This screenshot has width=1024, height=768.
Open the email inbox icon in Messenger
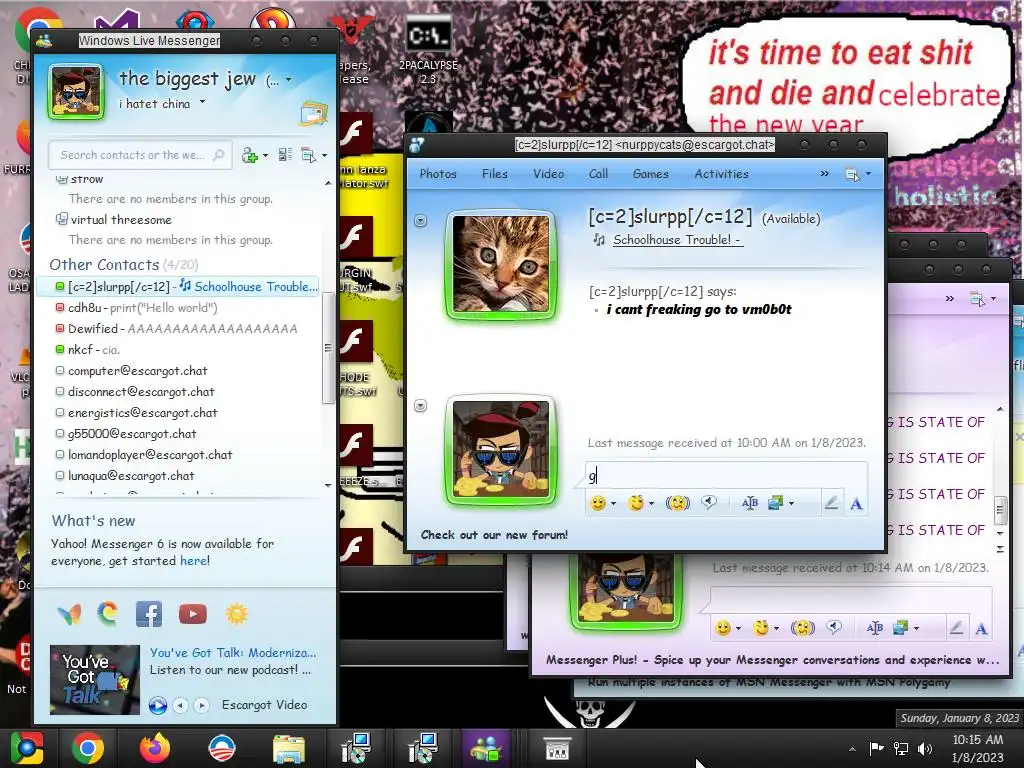pyautogui.click(x=313, y=113)
